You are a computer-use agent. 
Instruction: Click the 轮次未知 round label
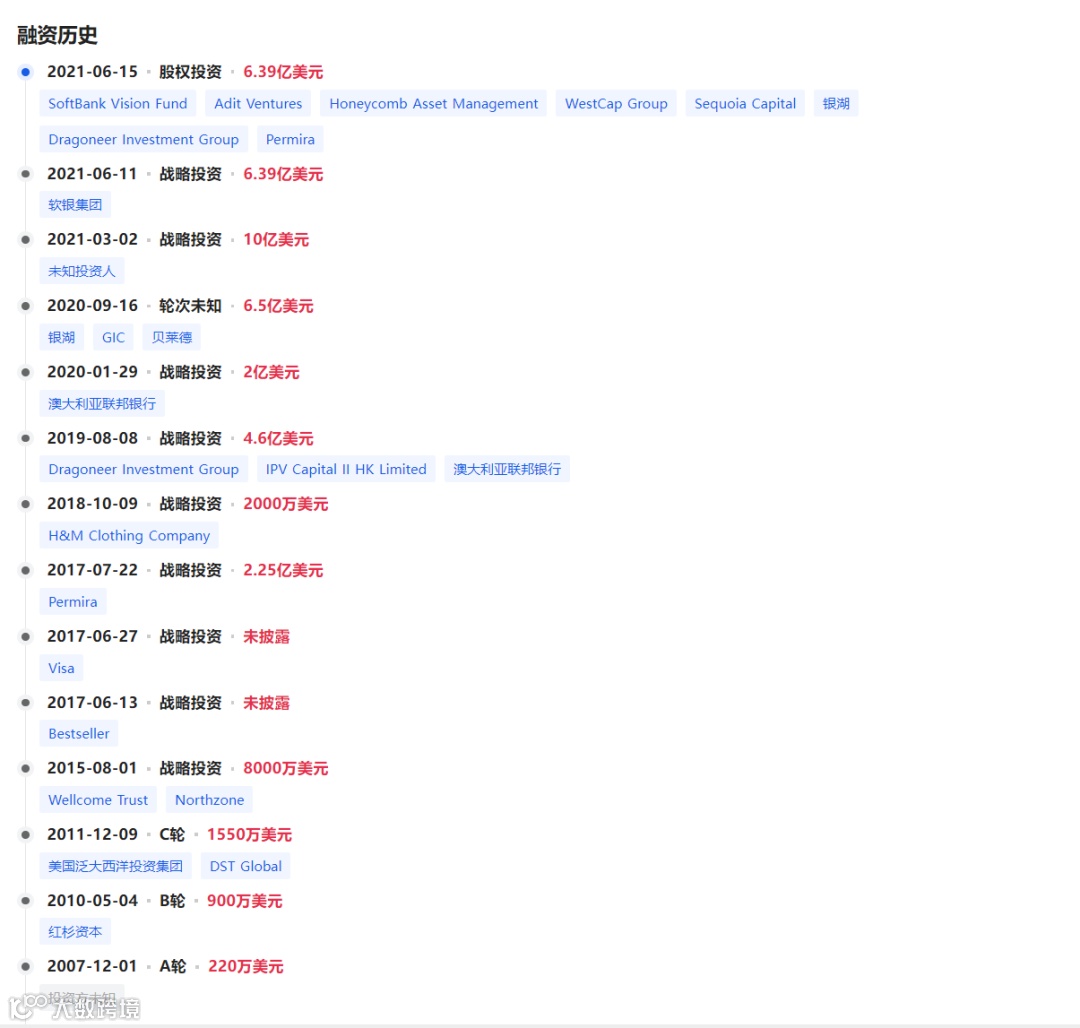[x=191, y=306]
